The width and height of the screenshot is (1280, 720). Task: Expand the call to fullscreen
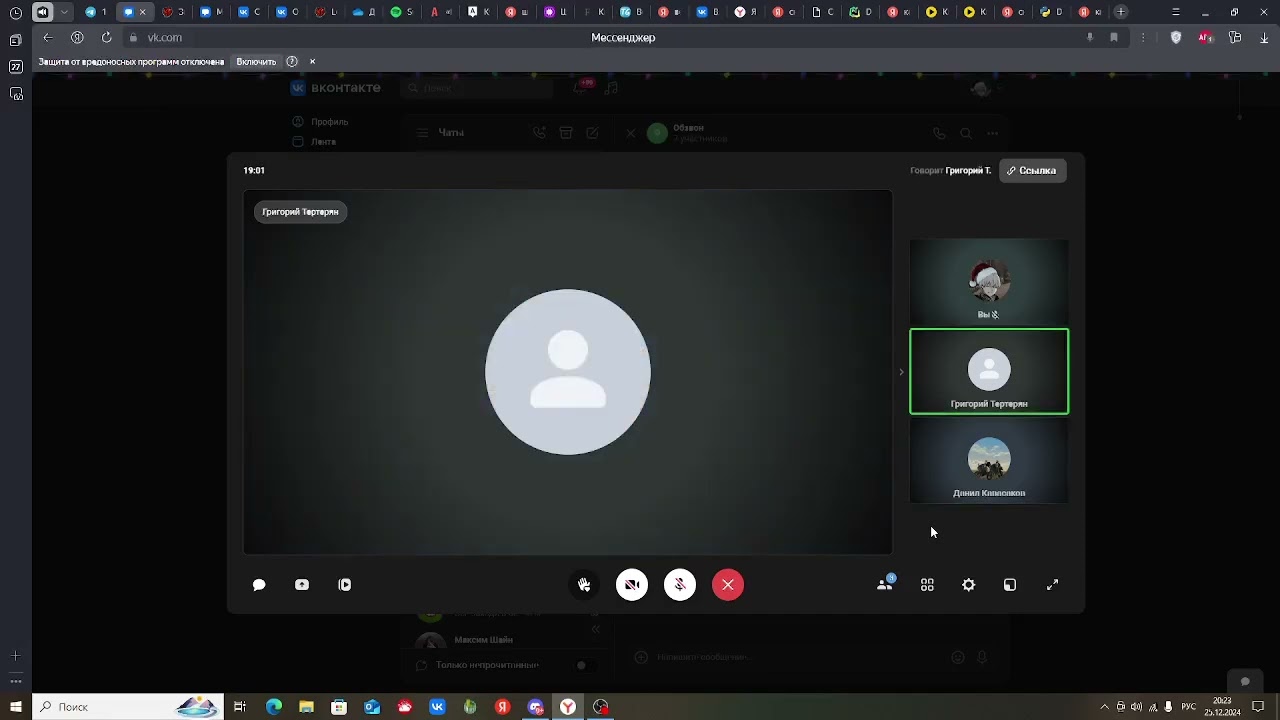1052,585
